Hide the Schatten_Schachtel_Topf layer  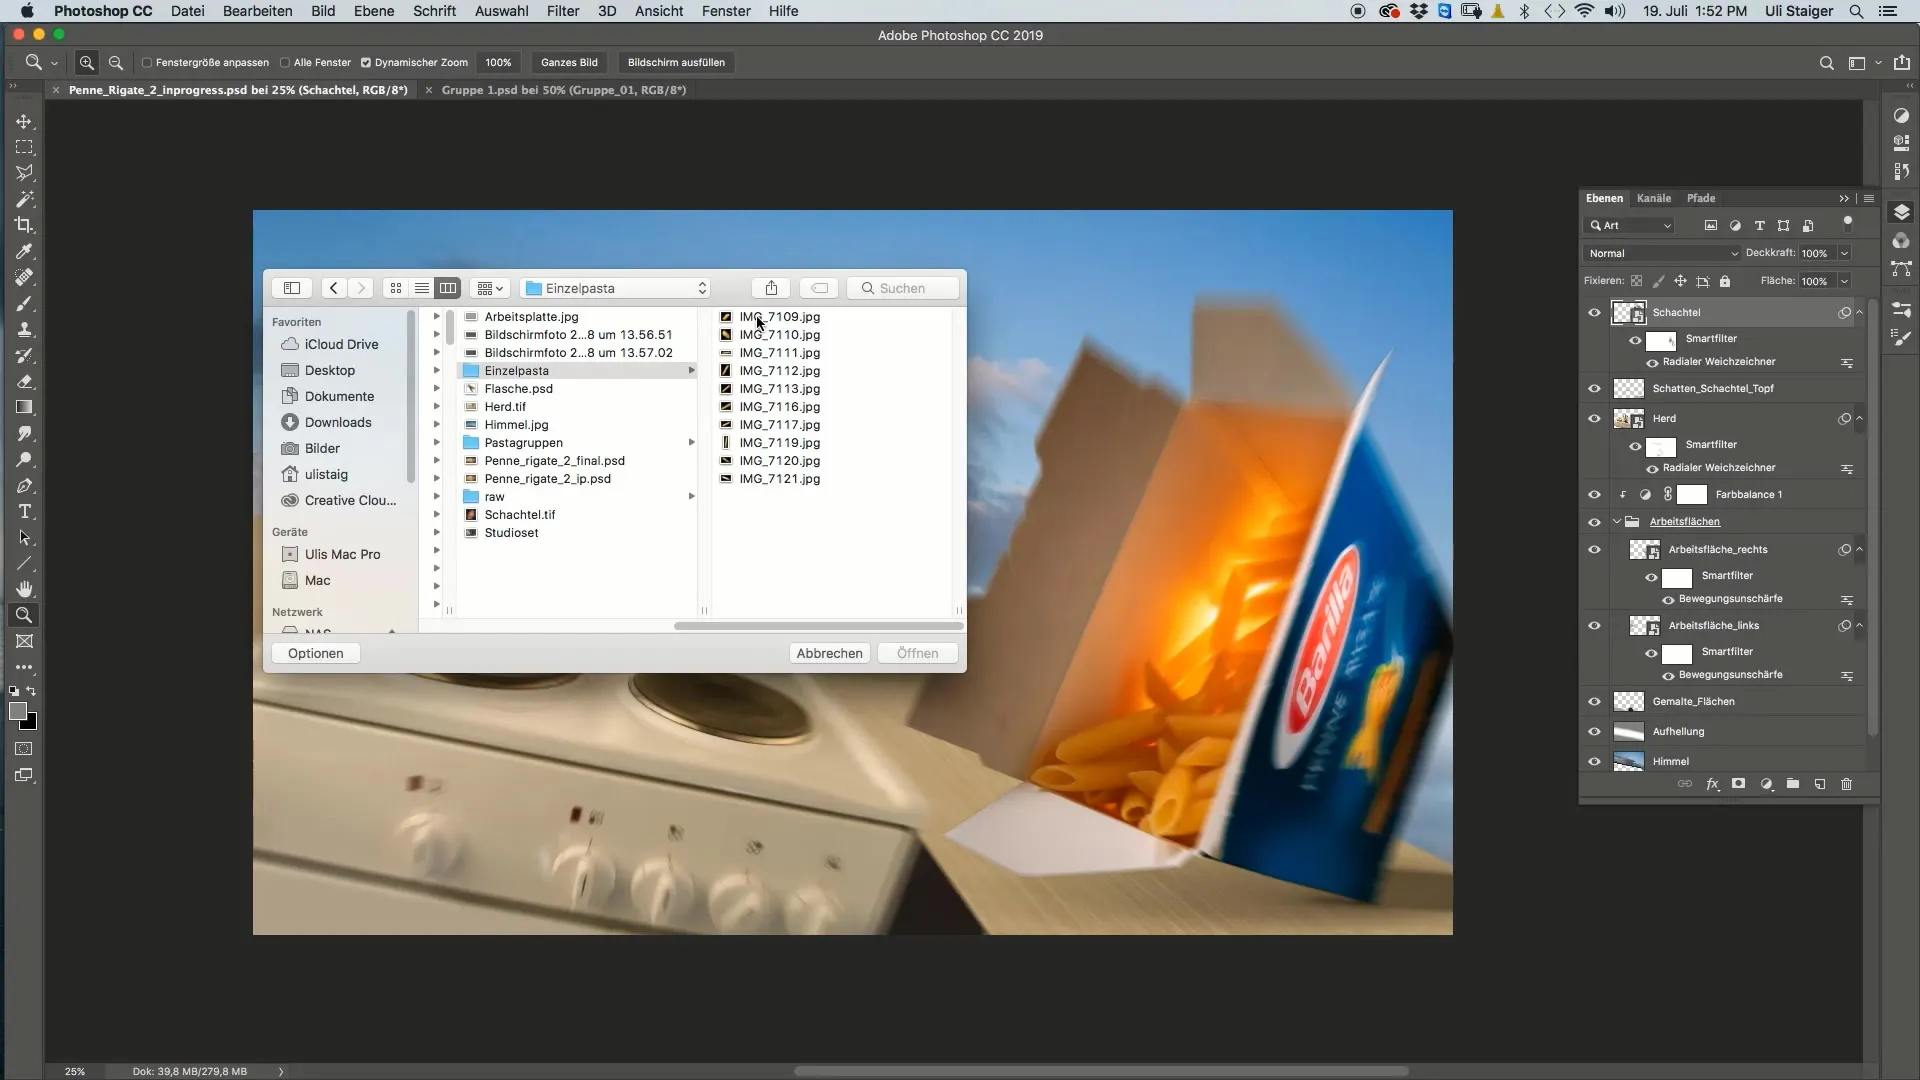tap(1594, 389)
